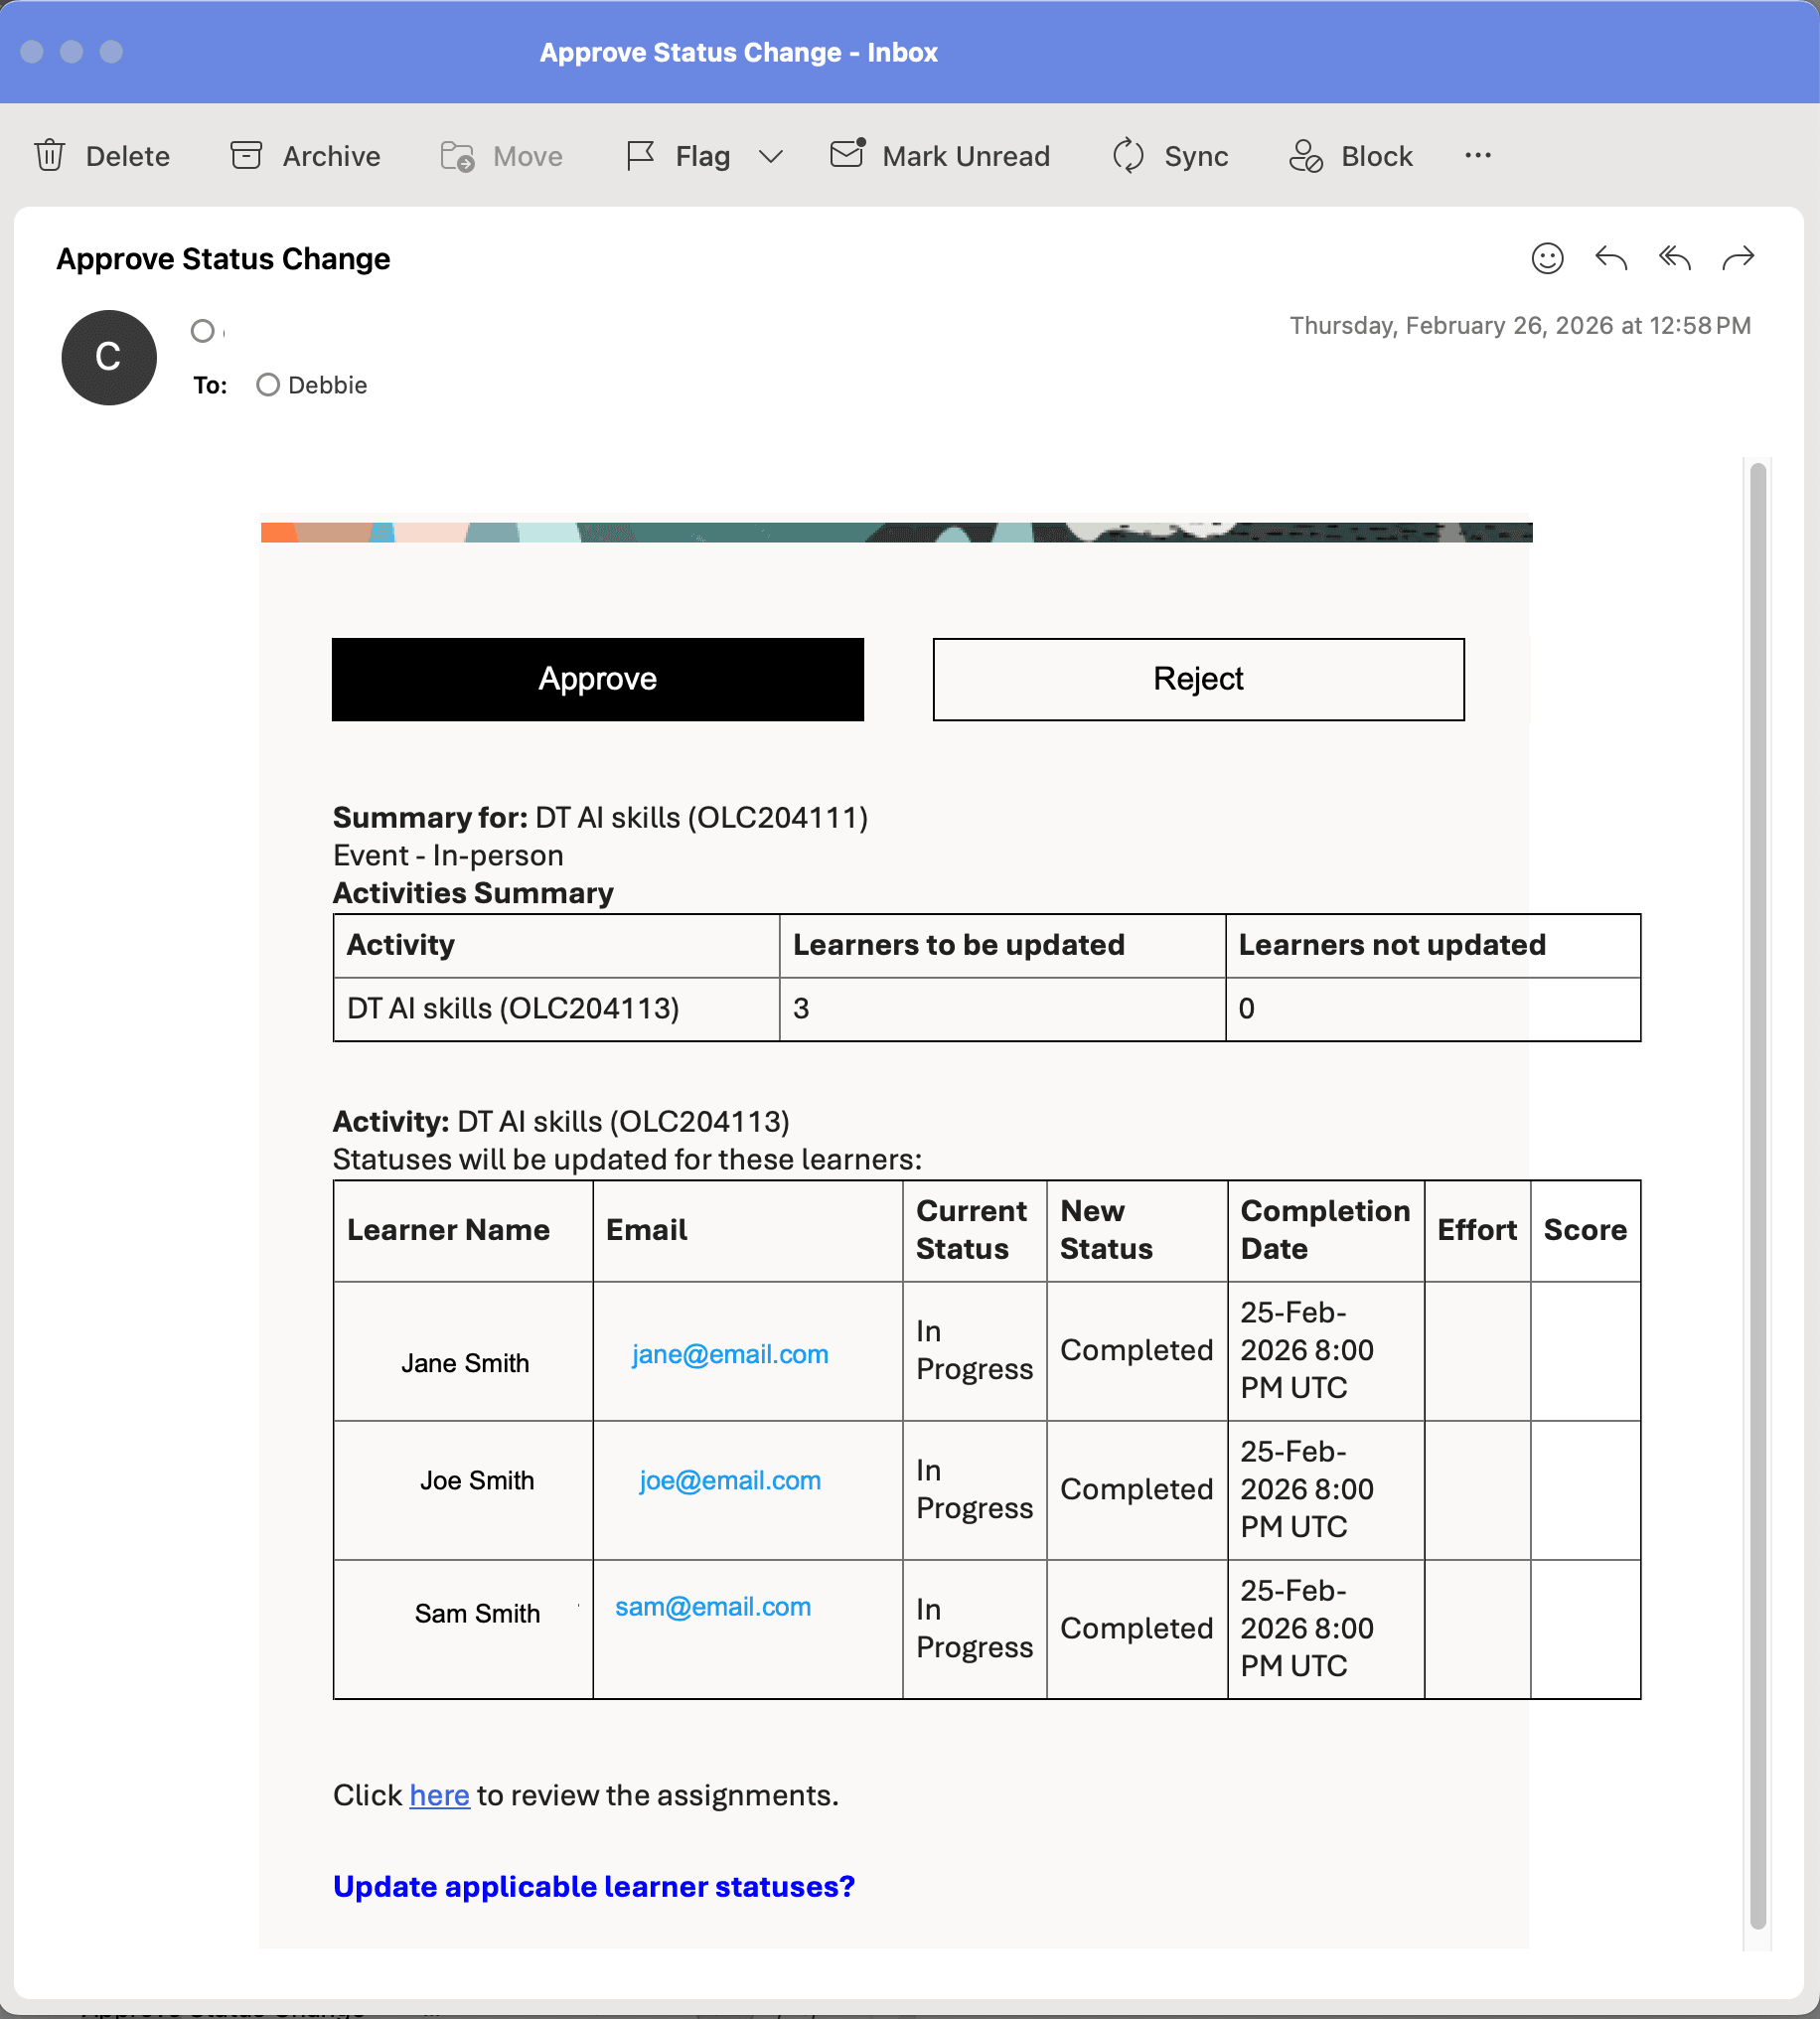
Task: Email jane@email.com via her address link
Action: click(x=730, y=1353)
